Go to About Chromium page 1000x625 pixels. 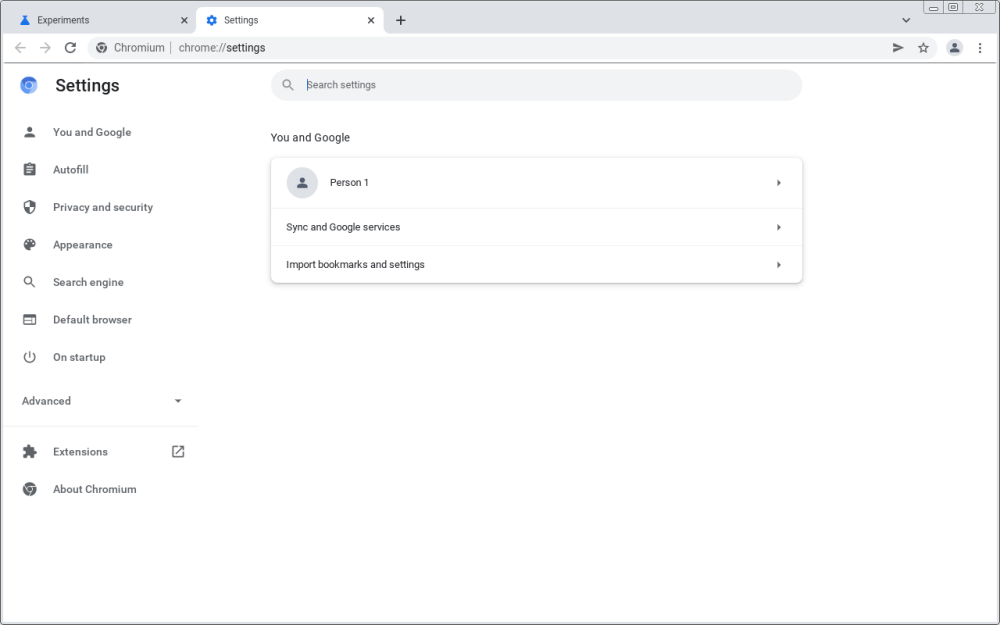(94, 489)
